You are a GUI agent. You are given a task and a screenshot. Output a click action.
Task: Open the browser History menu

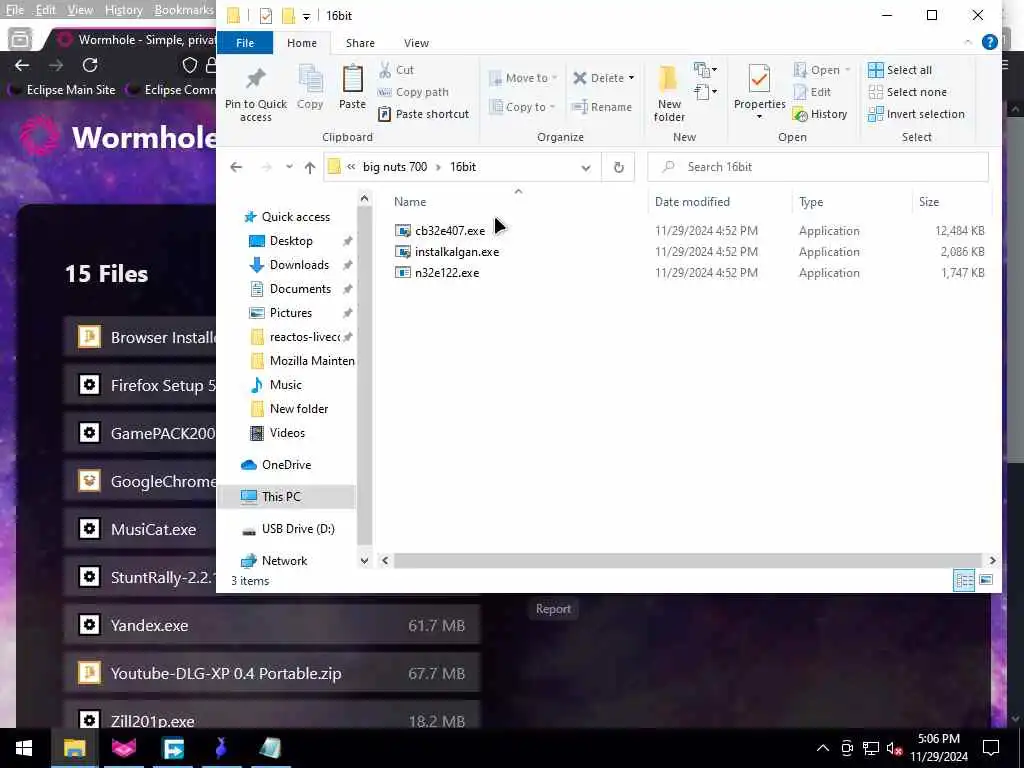coord(123,10)
